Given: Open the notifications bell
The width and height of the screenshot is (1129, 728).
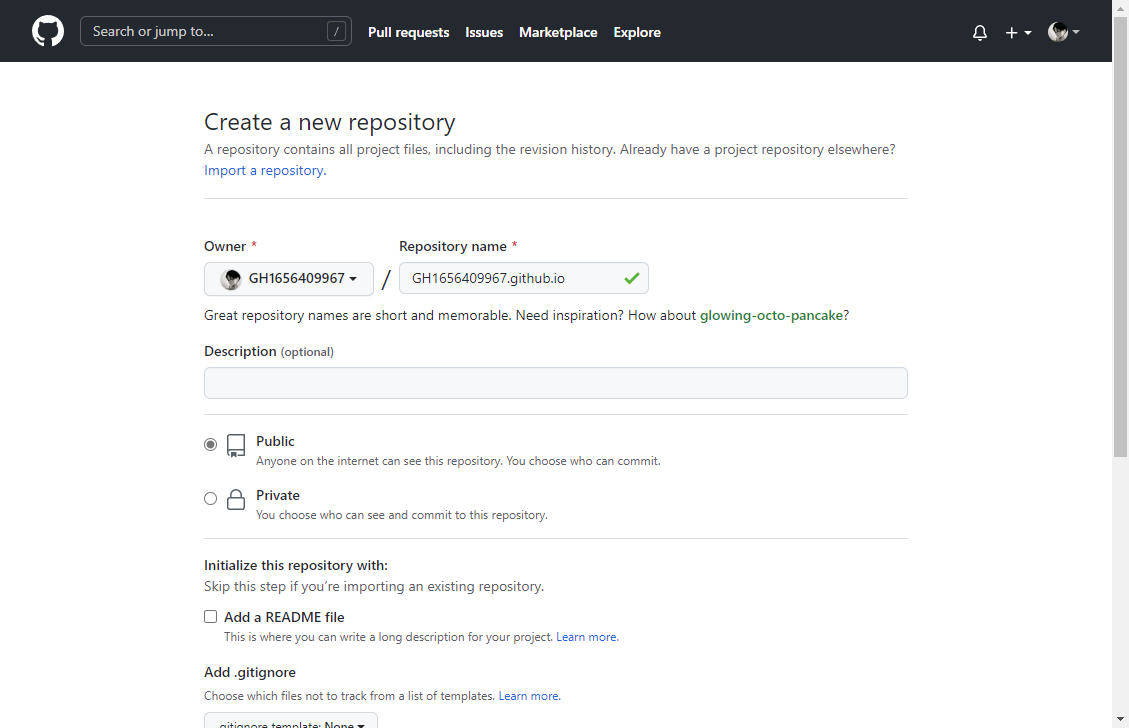Looking at the screenshot, I should pyautogui.click(x=980, y=32).
